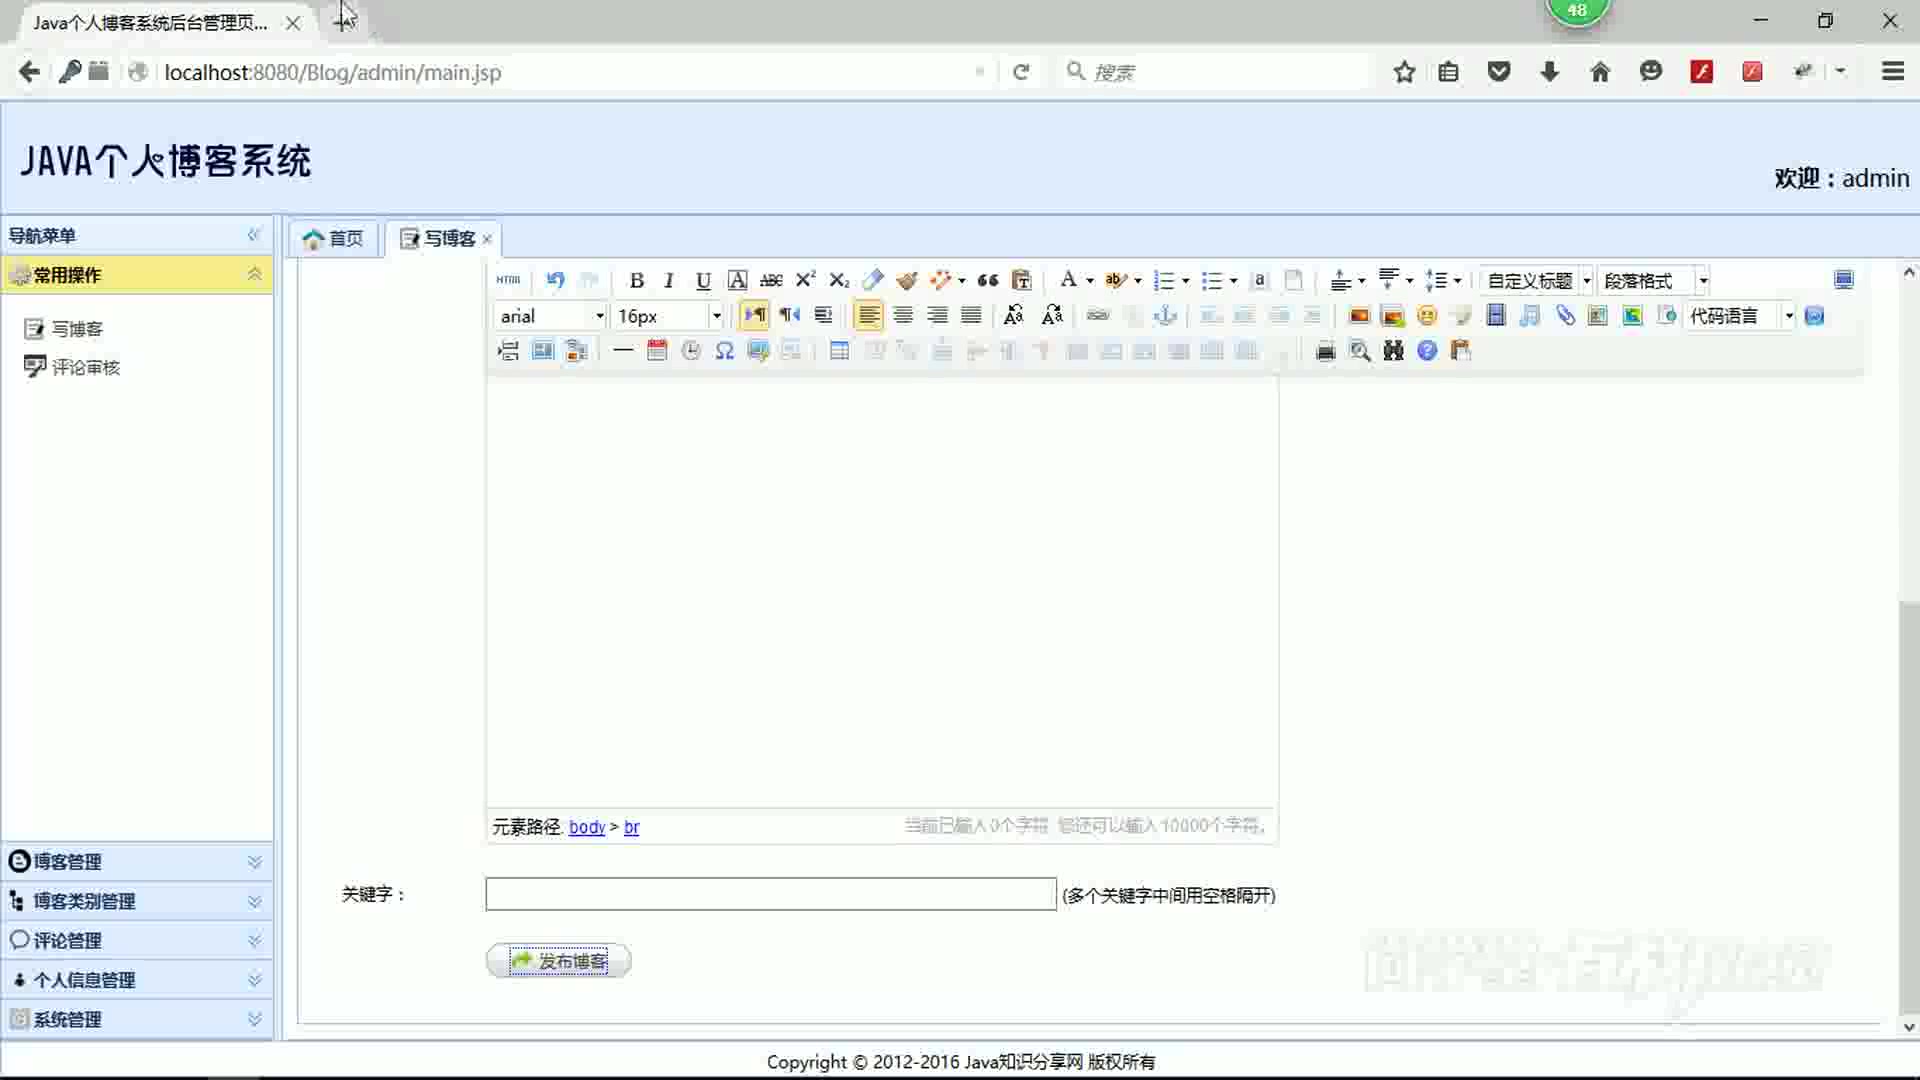Justify the text
This screenshot has width=1920, height=1080.
click(971, 316)
